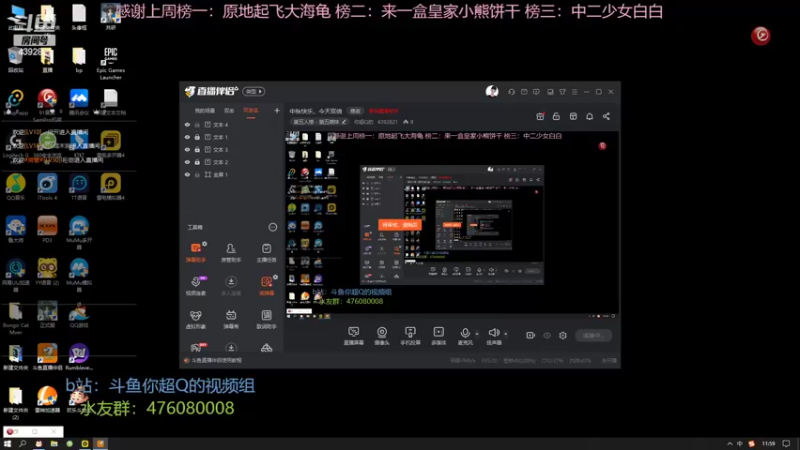
Task: Click the taskbar search icon
Action: (x=22, y=444)
